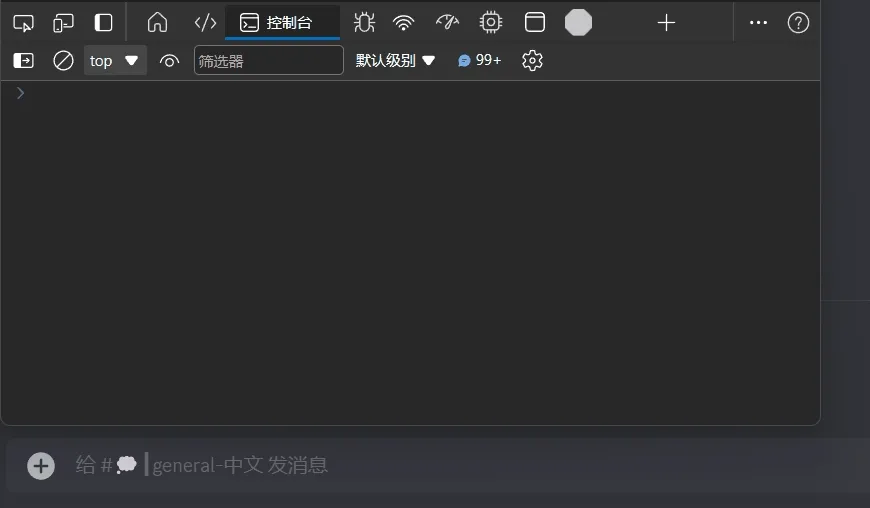Open the 99+ issues counter
The image size is (870, 508).
pyautogui.click(x=480, y=61)
